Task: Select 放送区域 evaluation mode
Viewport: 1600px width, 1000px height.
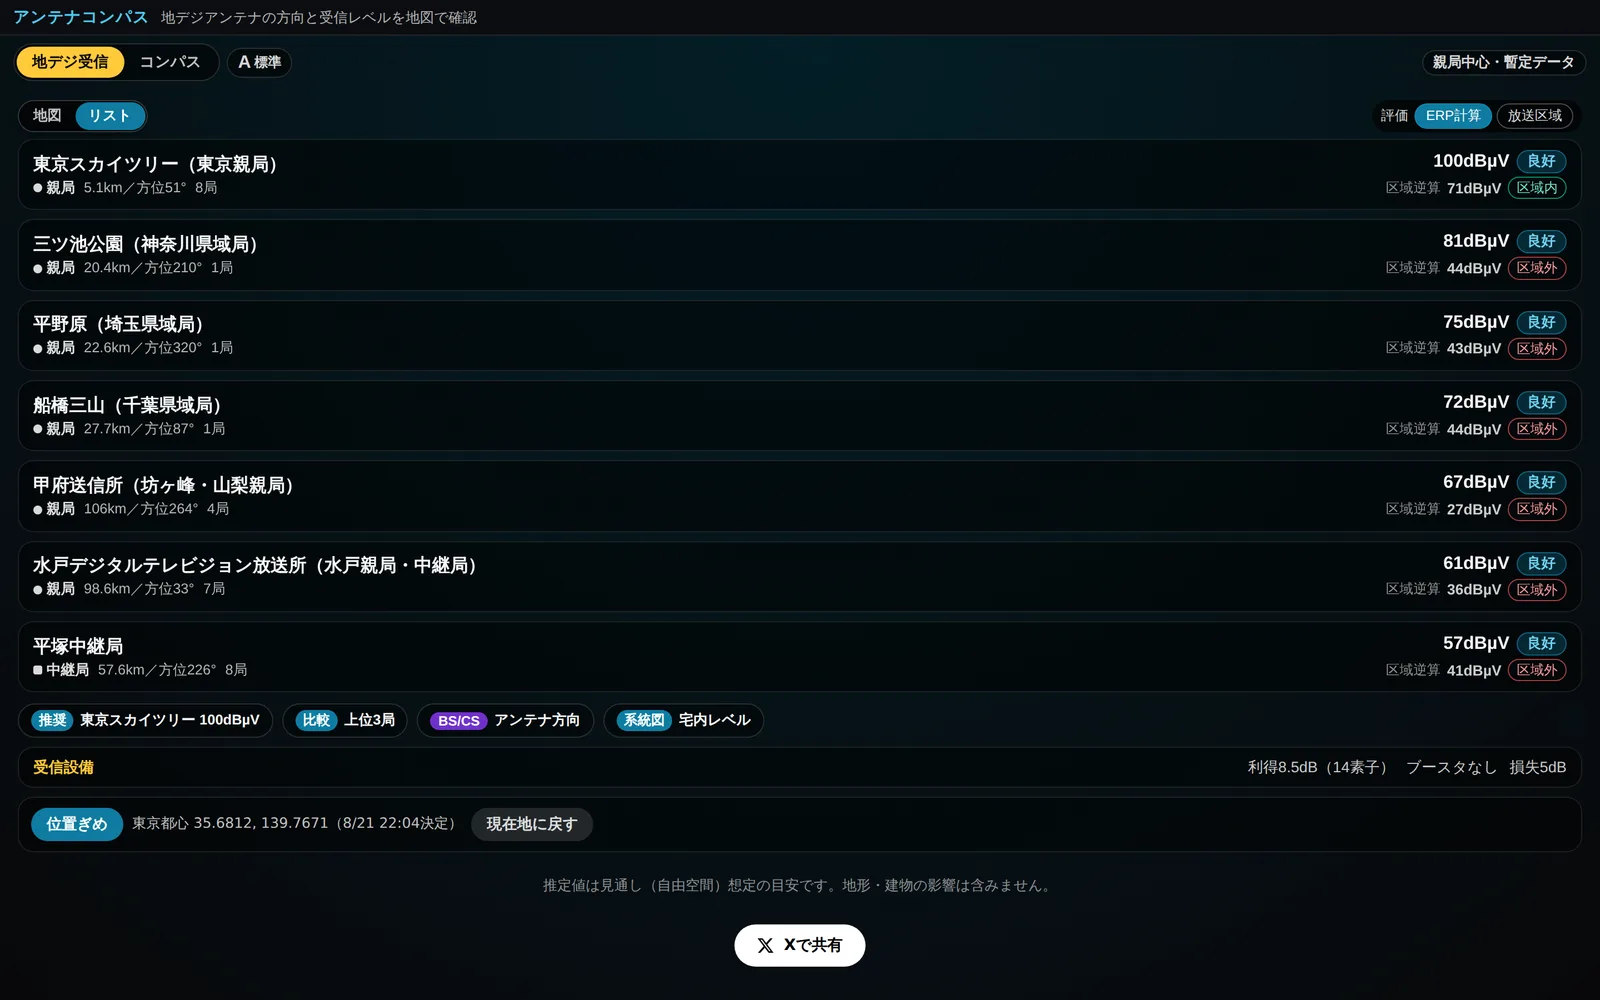Action: coord(1534,116)
